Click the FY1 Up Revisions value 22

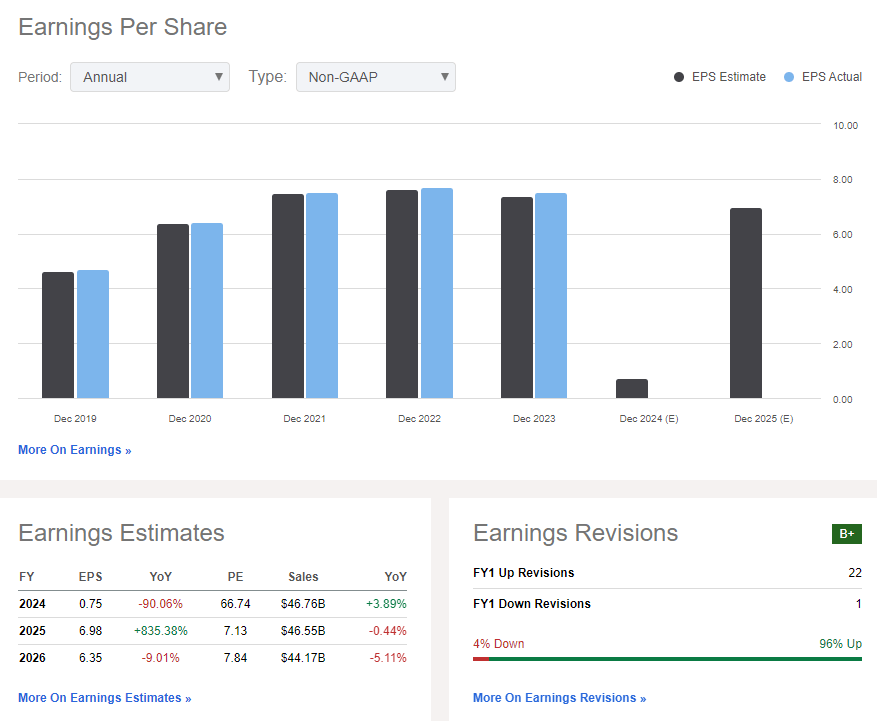(855, 573)
